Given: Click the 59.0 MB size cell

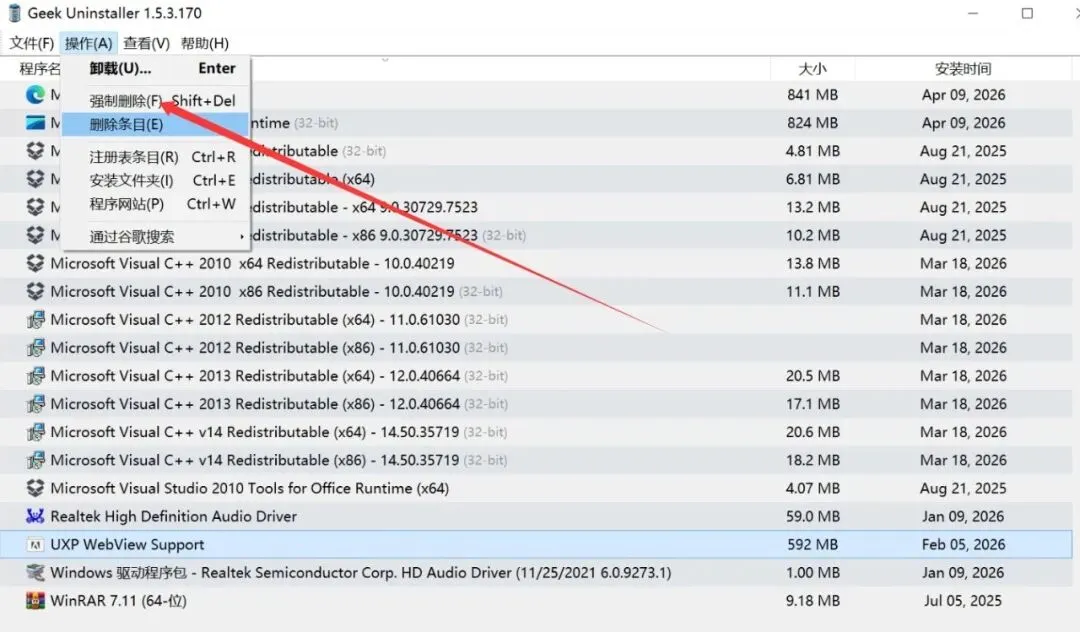Looking at the screenshot, I should click(x=812, y=516).
